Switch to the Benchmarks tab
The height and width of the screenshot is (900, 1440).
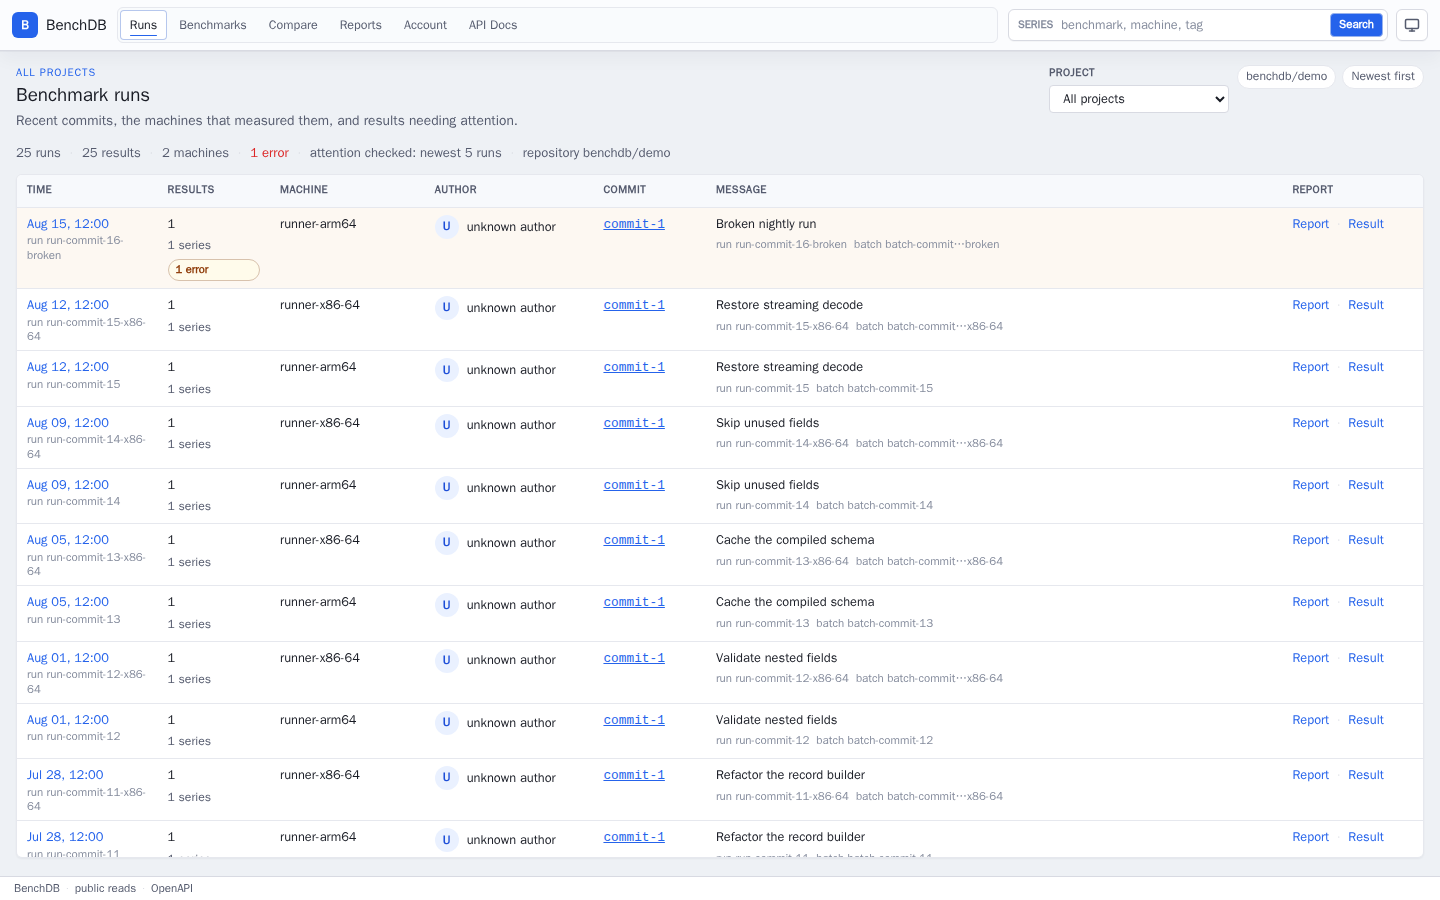point(213,25)
